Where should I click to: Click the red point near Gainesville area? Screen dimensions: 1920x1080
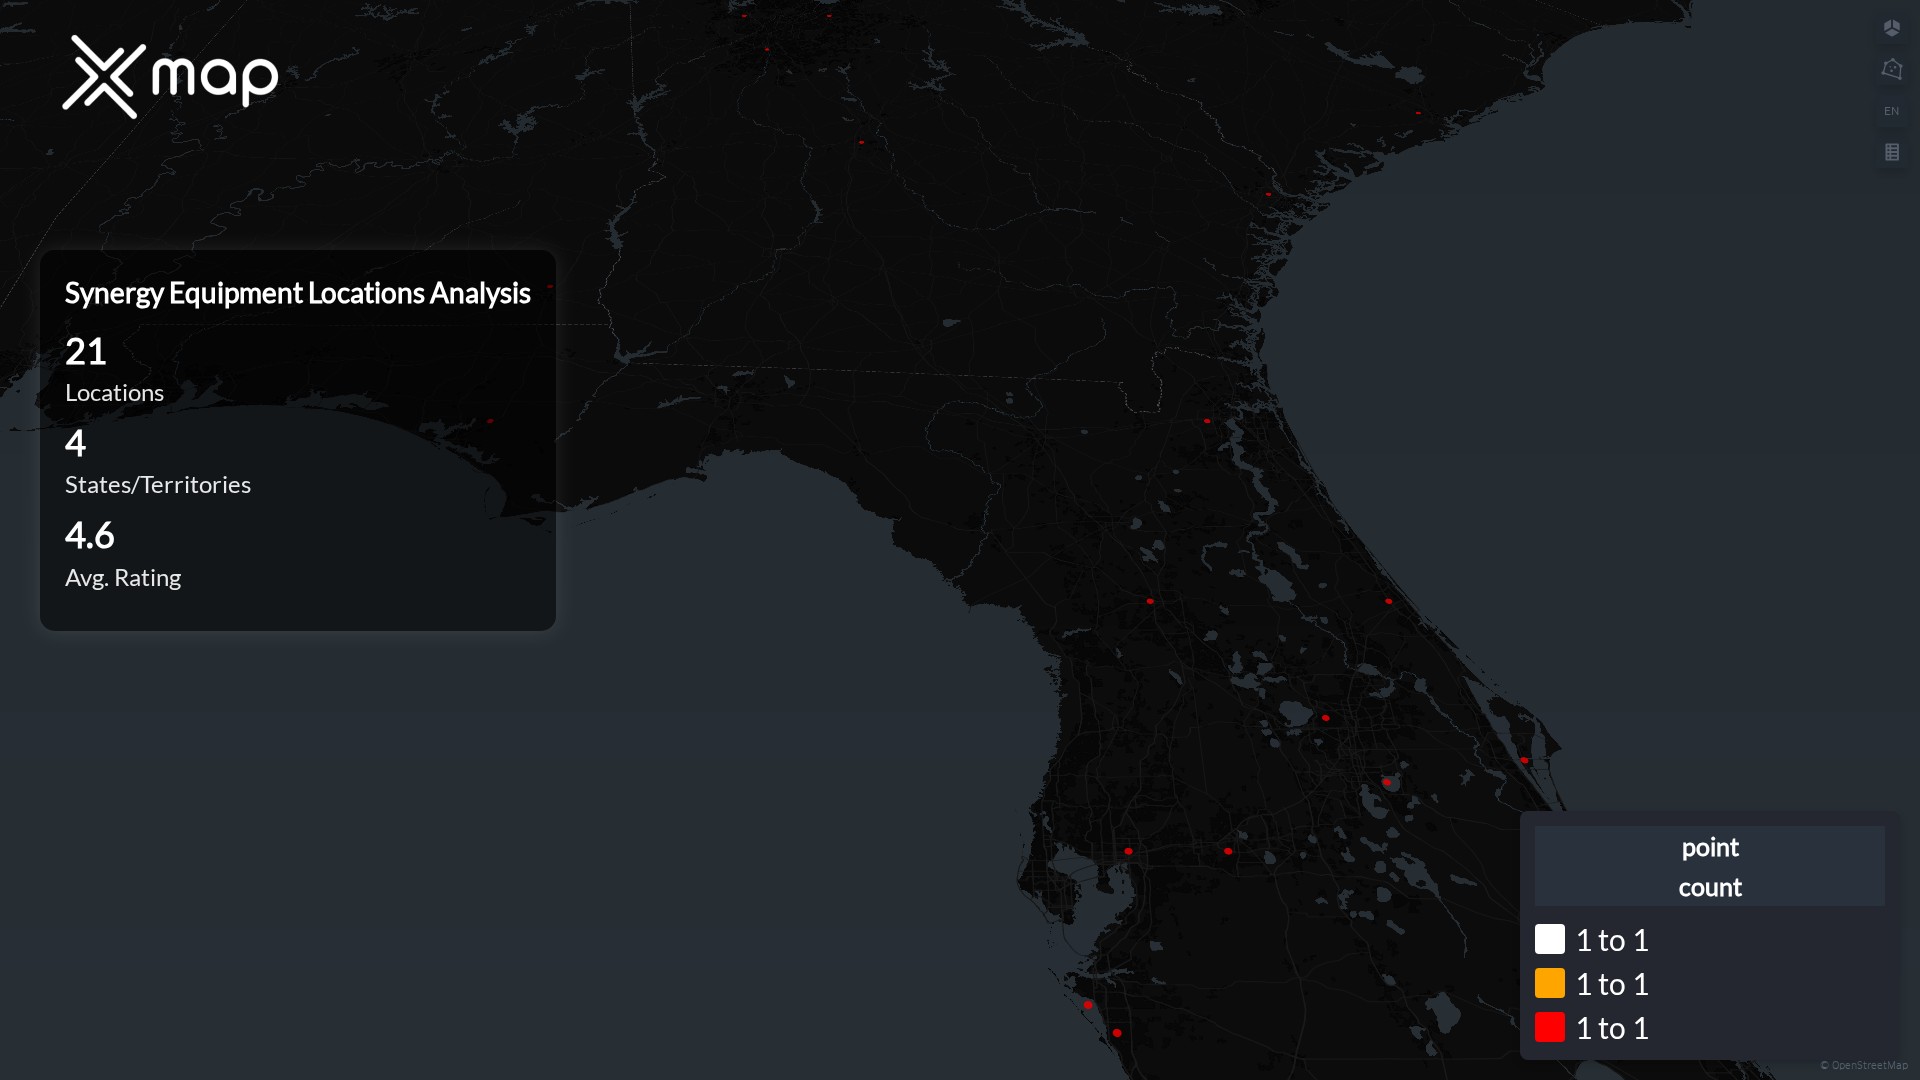click(x=1150, y=601)
